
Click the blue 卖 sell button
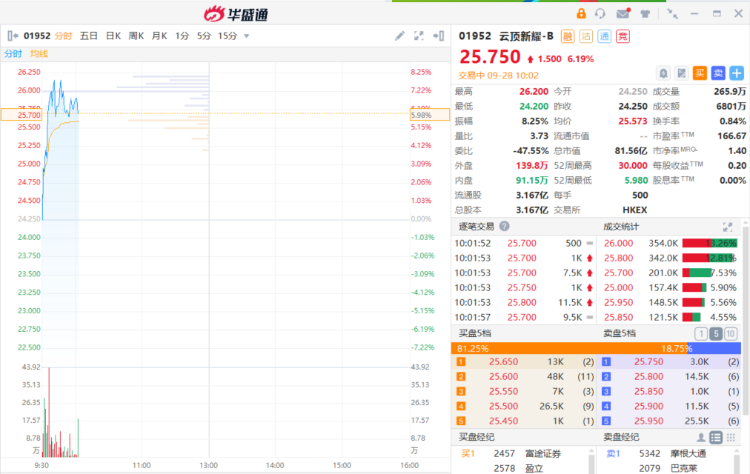tap(718, 73)
